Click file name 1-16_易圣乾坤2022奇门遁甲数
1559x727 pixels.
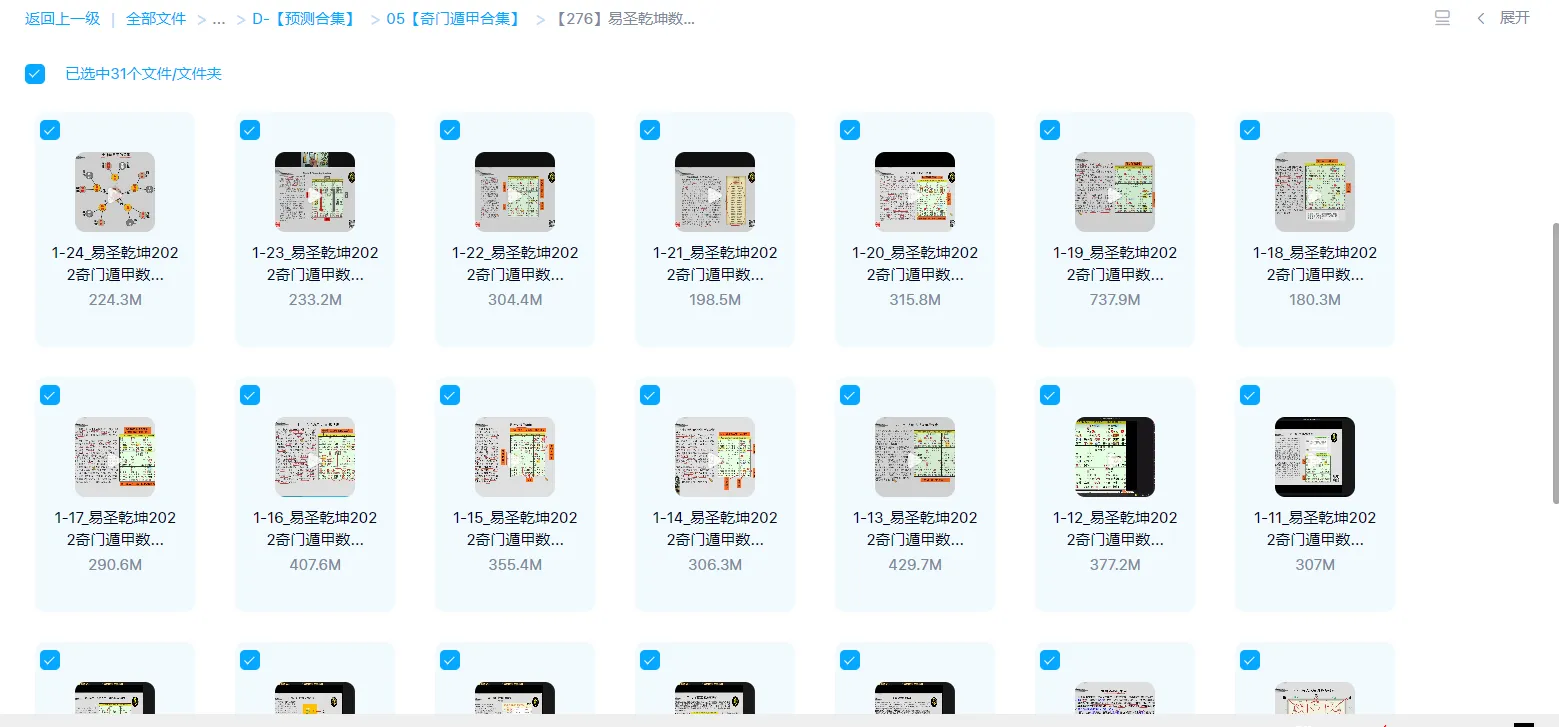coord(315,528)
